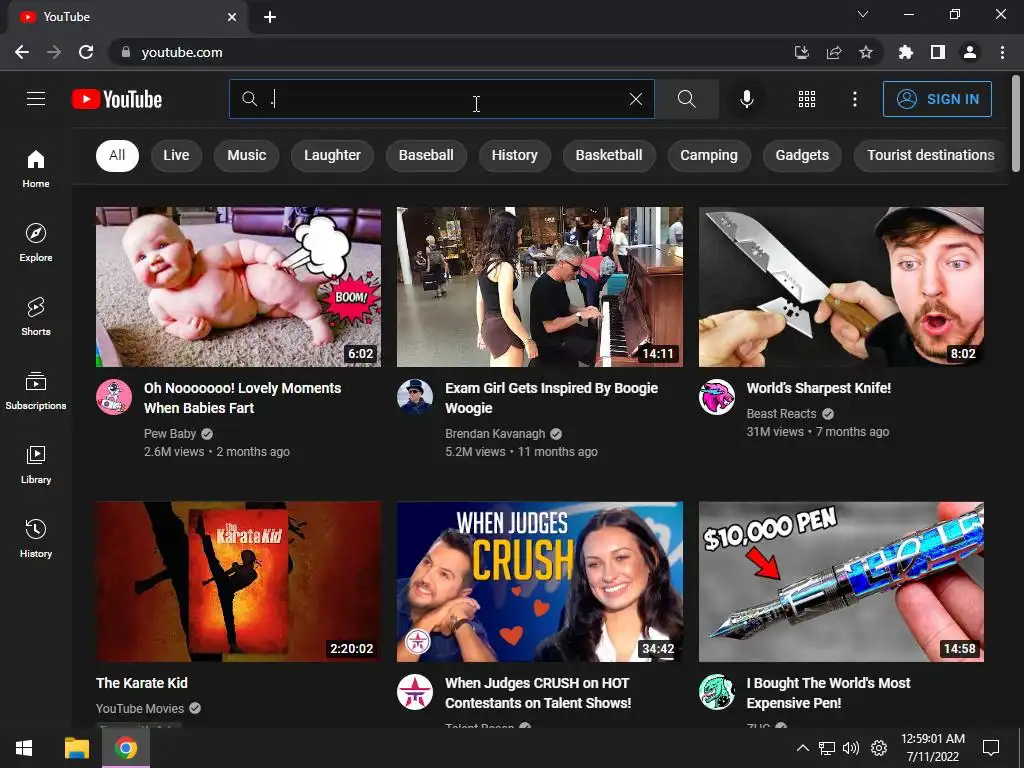Image resolution: width=1024 pixels, height=768 pixels.
Task: Open Subscriptions in sidebar
Action: (x=36, y=391)
